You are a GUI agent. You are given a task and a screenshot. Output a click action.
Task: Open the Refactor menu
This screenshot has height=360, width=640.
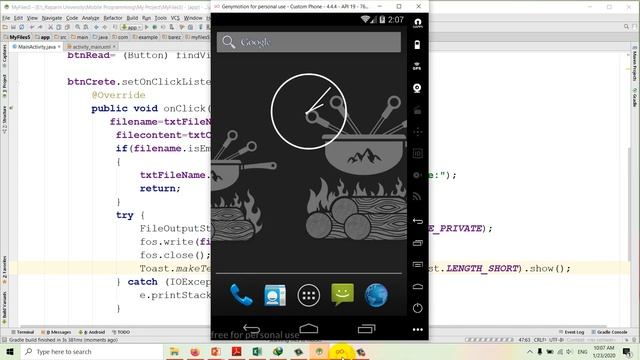[113, 18]
